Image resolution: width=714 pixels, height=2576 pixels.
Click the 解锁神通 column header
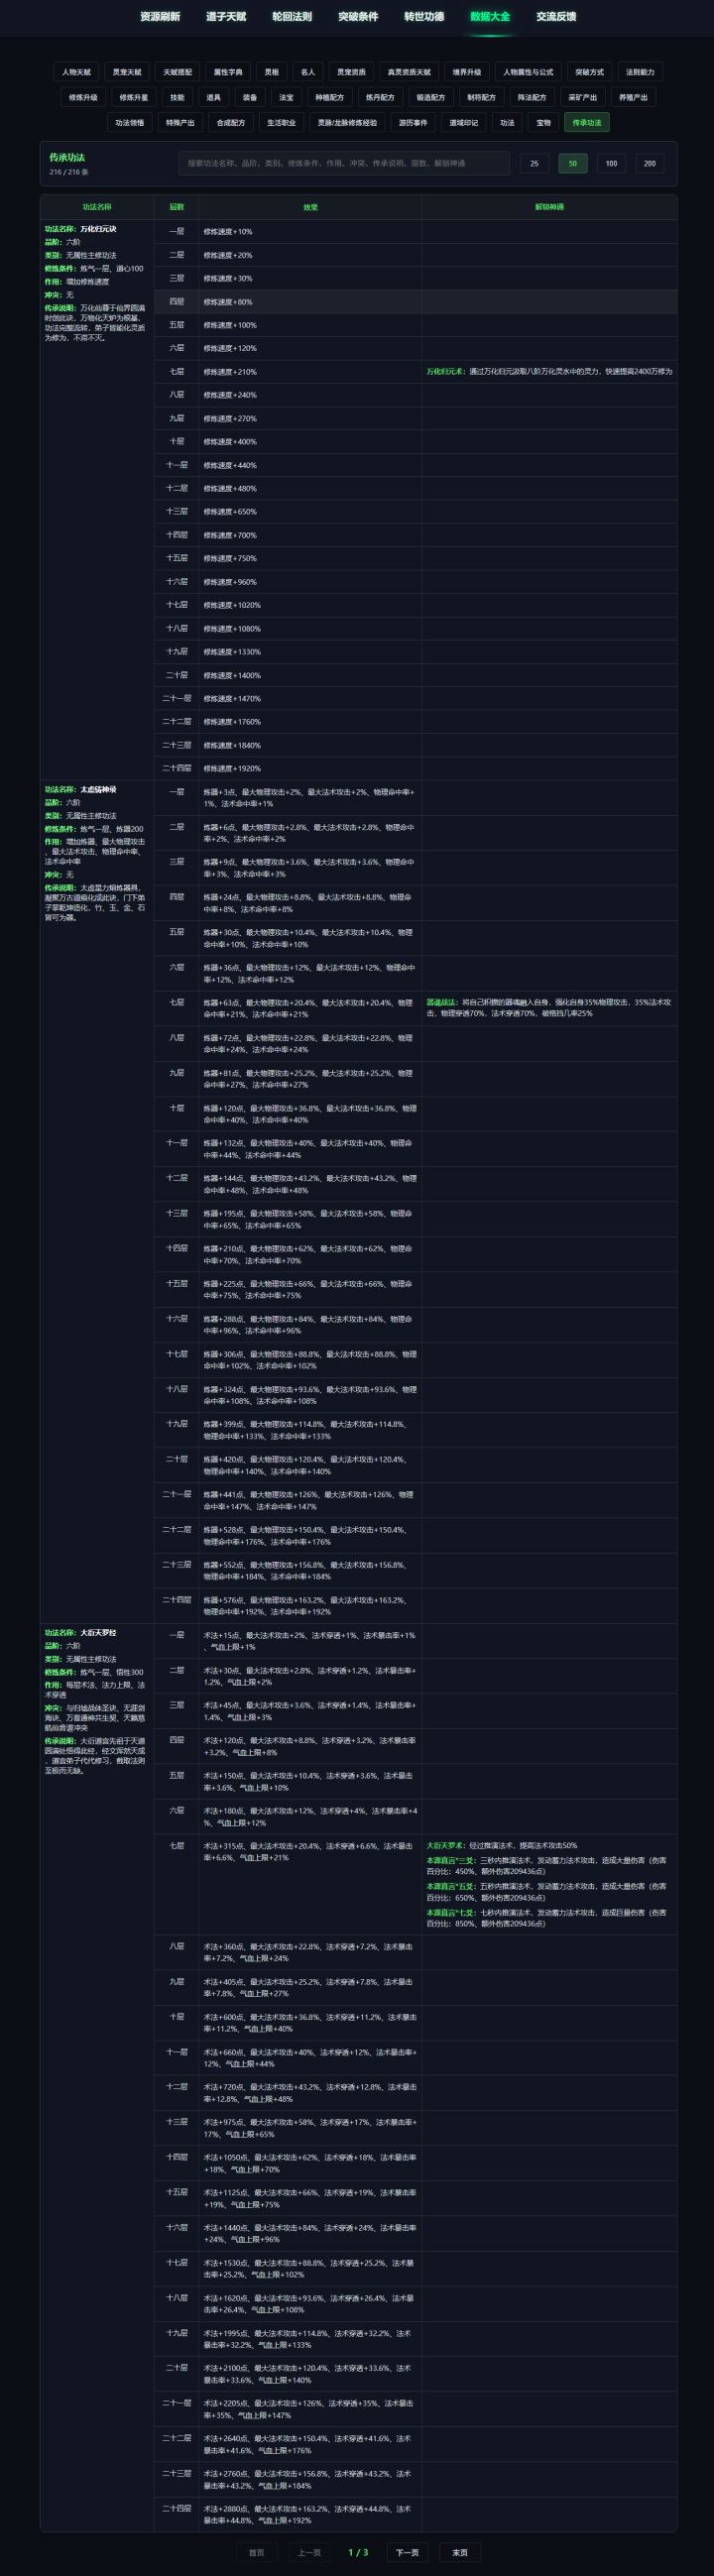click(x=549, y=207)
